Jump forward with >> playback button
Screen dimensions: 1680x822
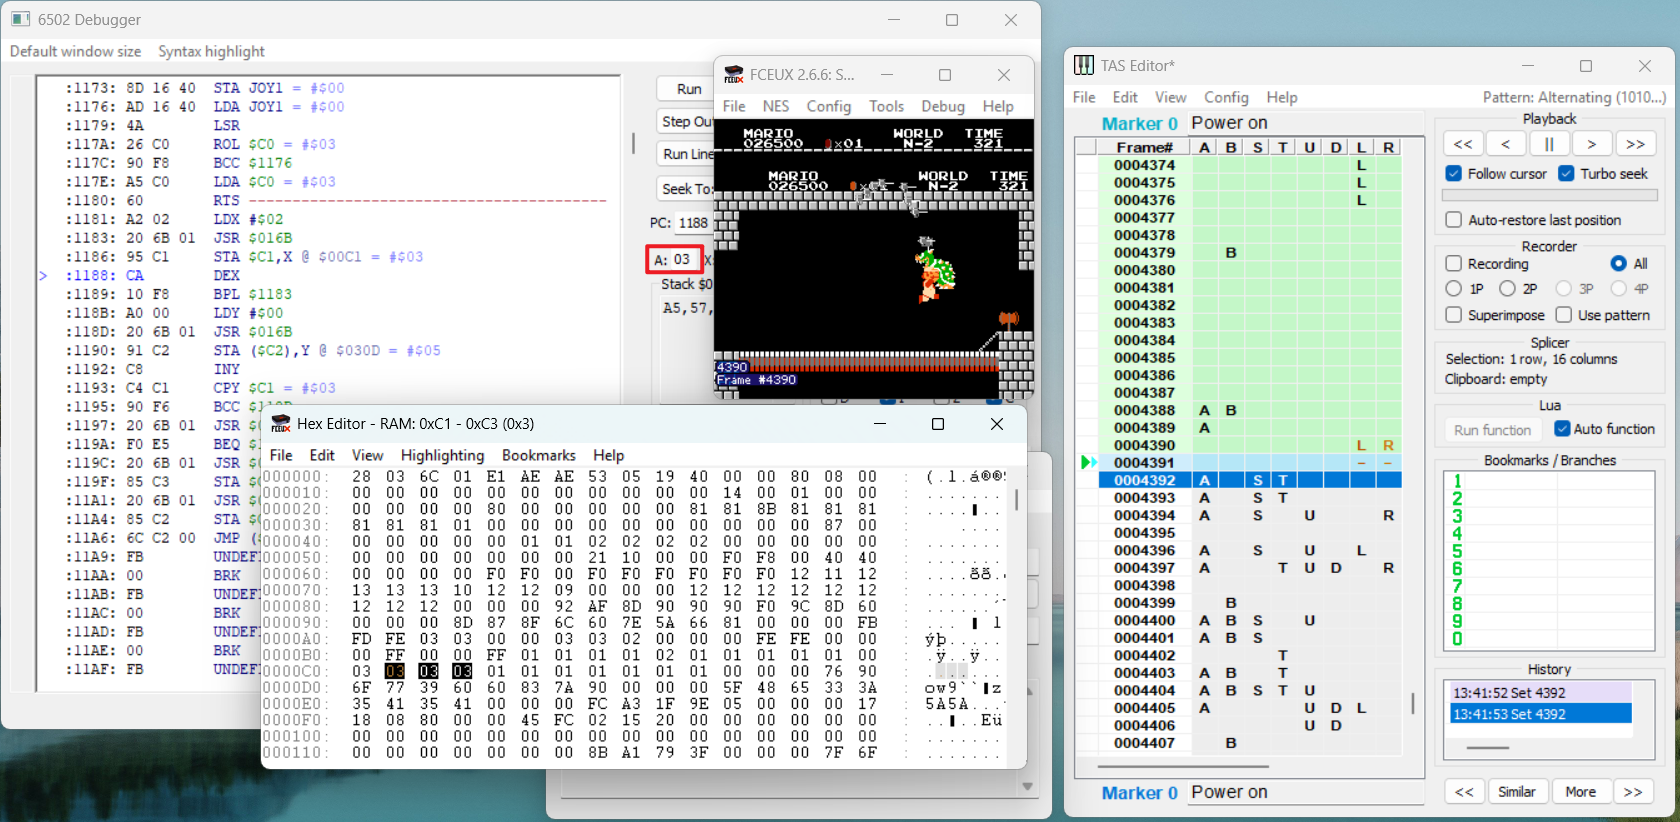(x=1636, y=144)
